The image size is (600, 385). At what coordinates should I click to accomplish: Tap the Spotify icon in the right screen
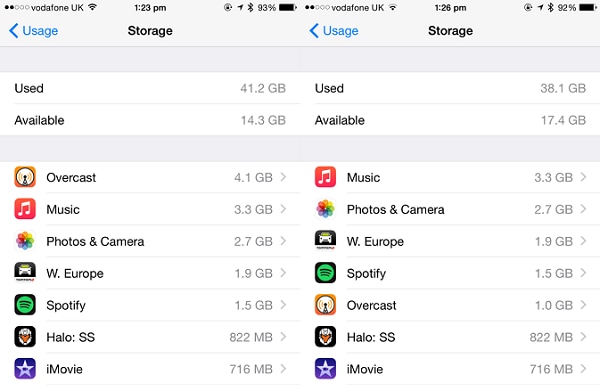pyautogui.click(x=326, y=273)
